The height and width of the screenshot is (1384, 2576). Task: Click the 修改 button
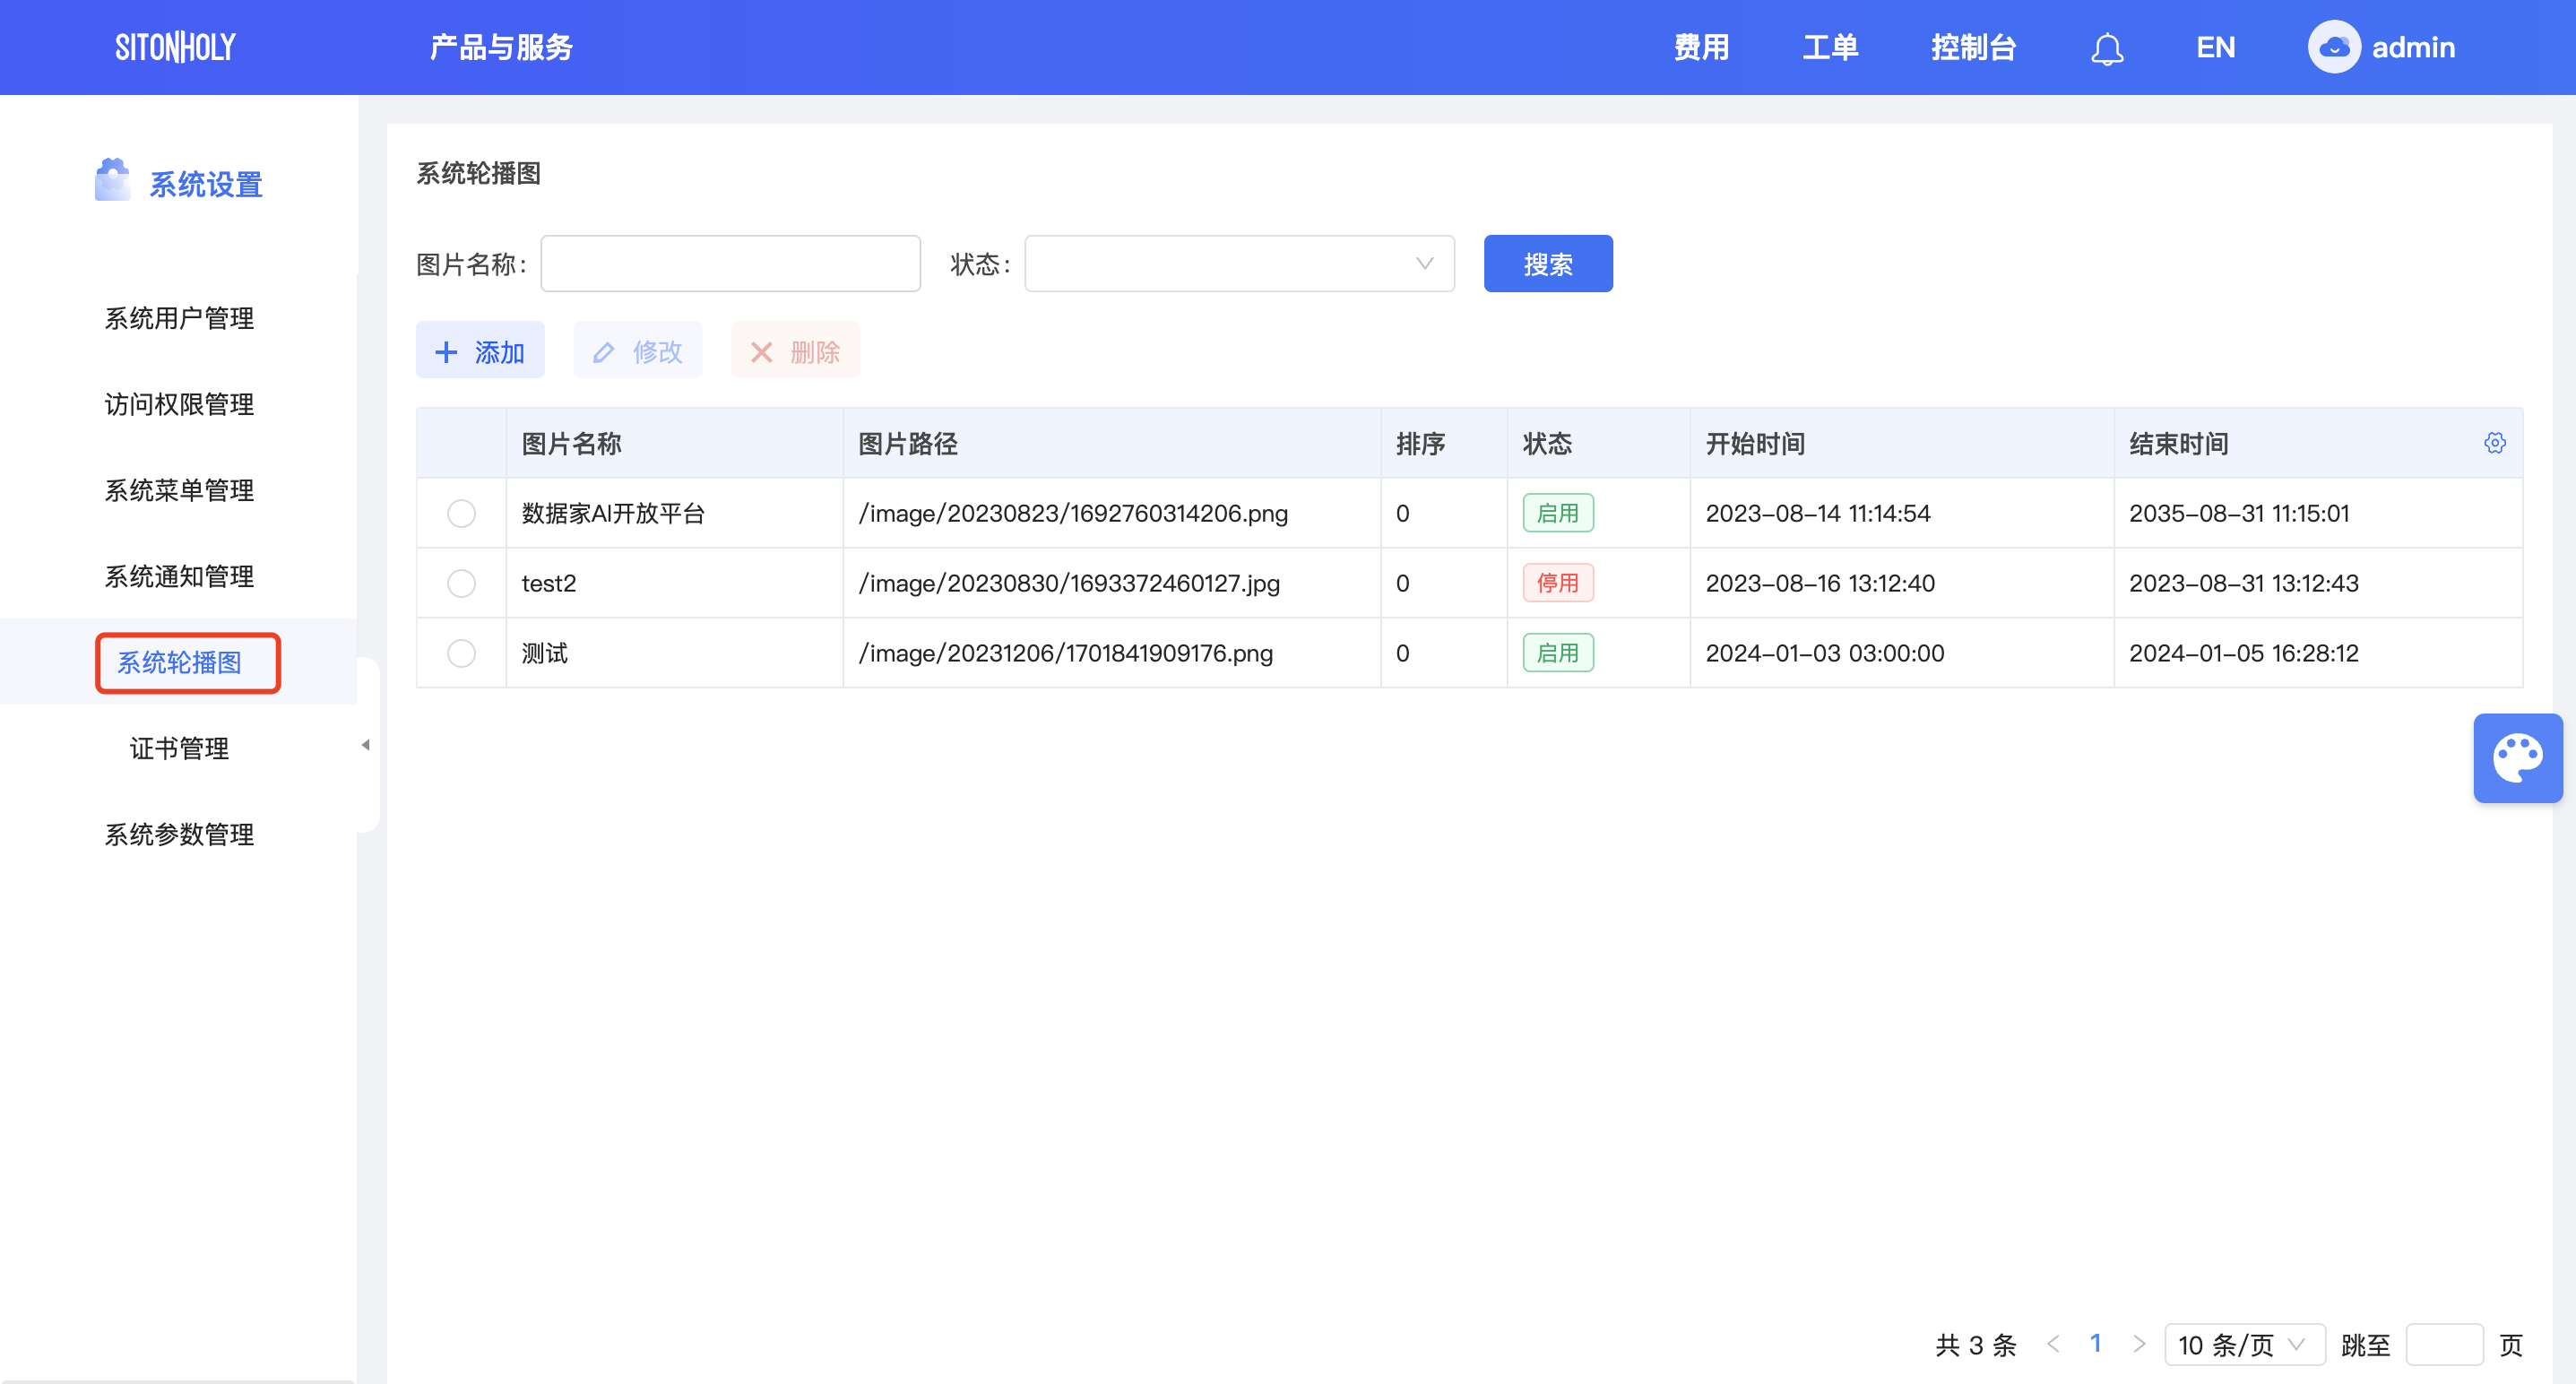coord(638,350)
